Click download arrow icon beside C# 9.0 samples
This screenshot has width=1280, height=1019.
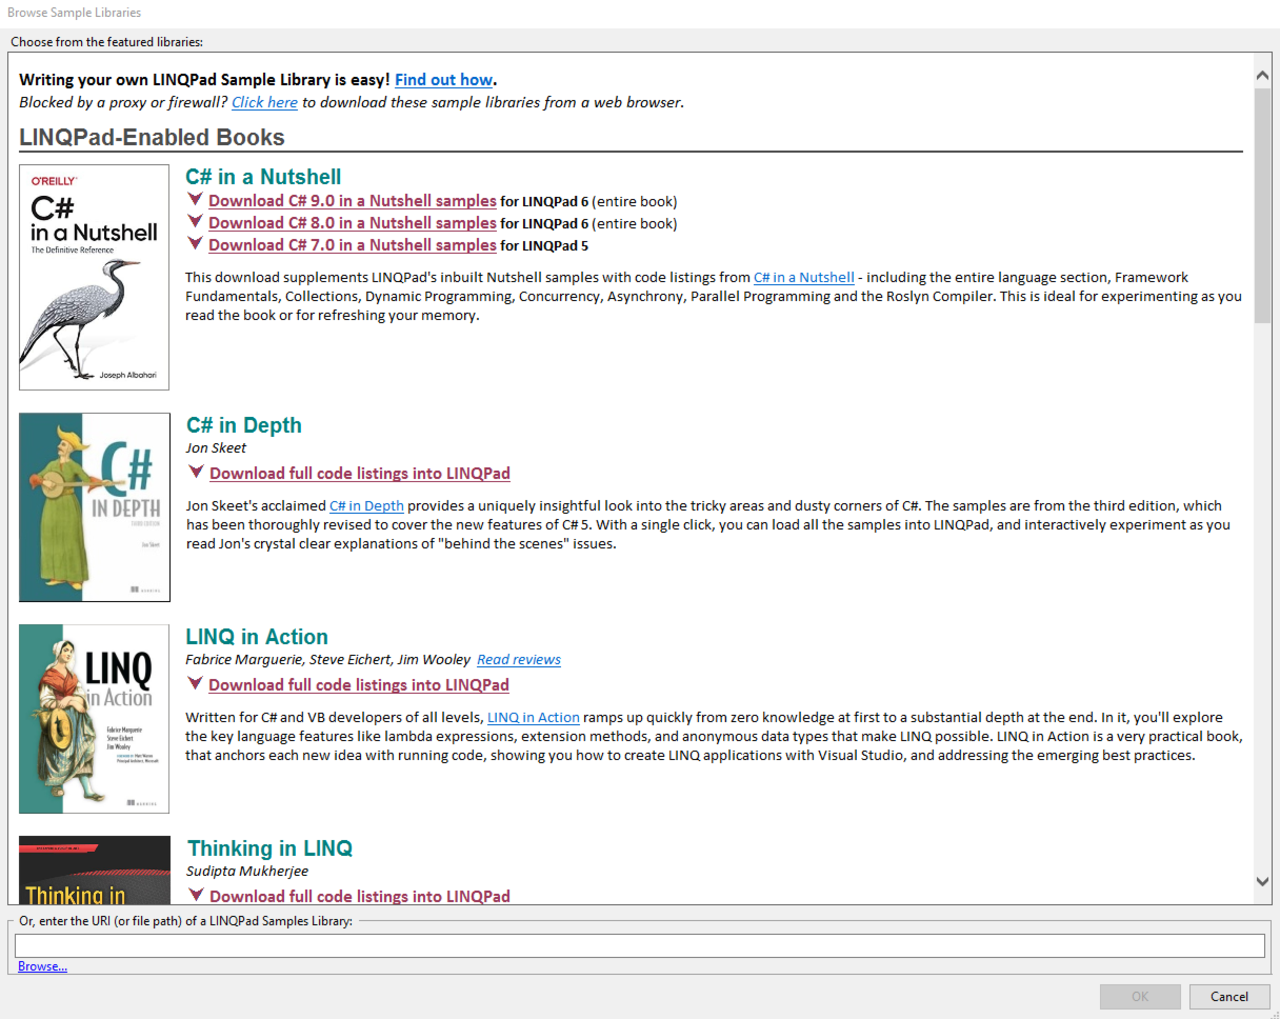(196, 199)
